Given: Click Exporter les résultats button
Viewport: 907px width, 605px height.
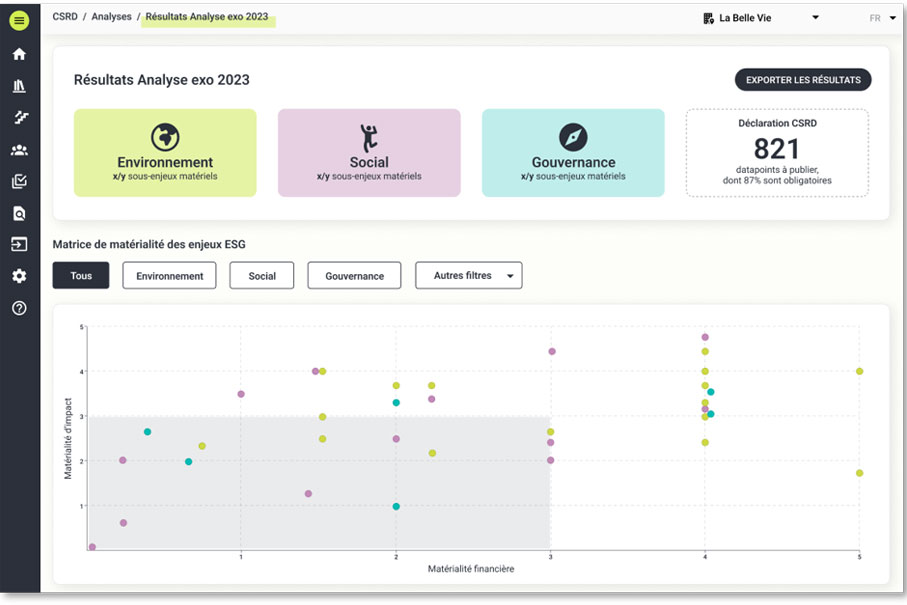Looking at the screenshot, I should (803, 80).
